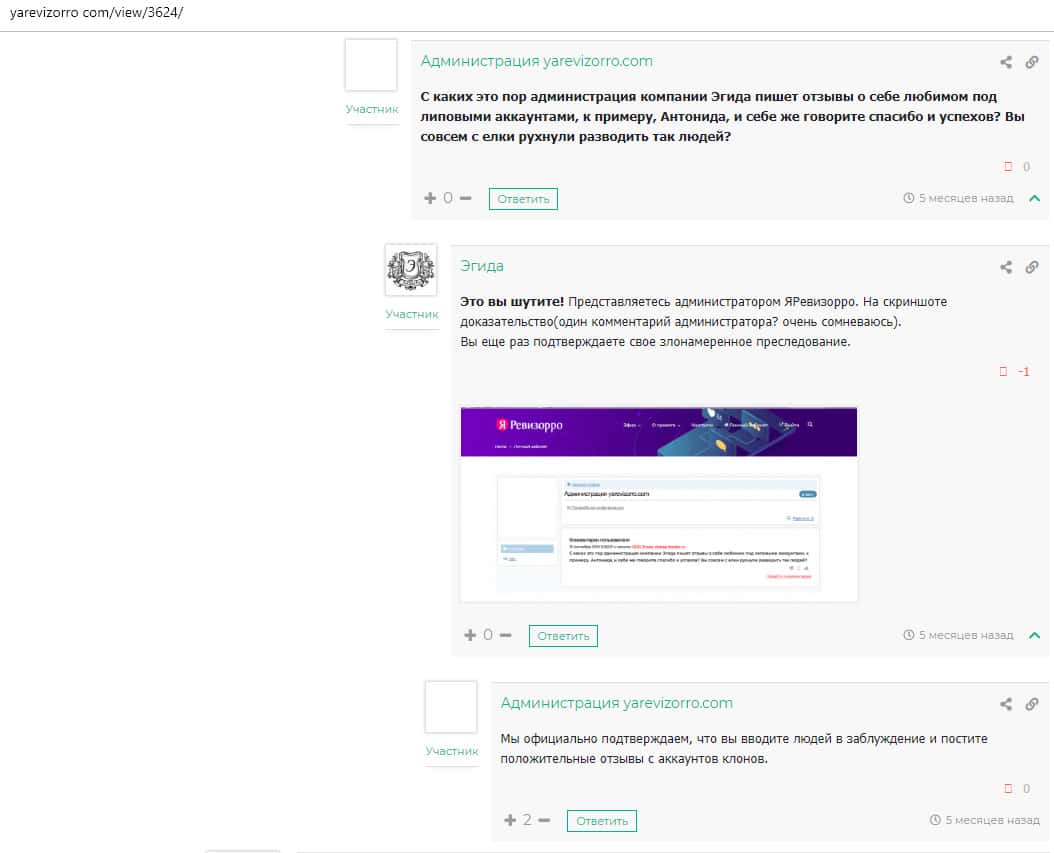Copy permalink of the Эгида comment
This screenshot has height=853, width=1054.
1032,268
